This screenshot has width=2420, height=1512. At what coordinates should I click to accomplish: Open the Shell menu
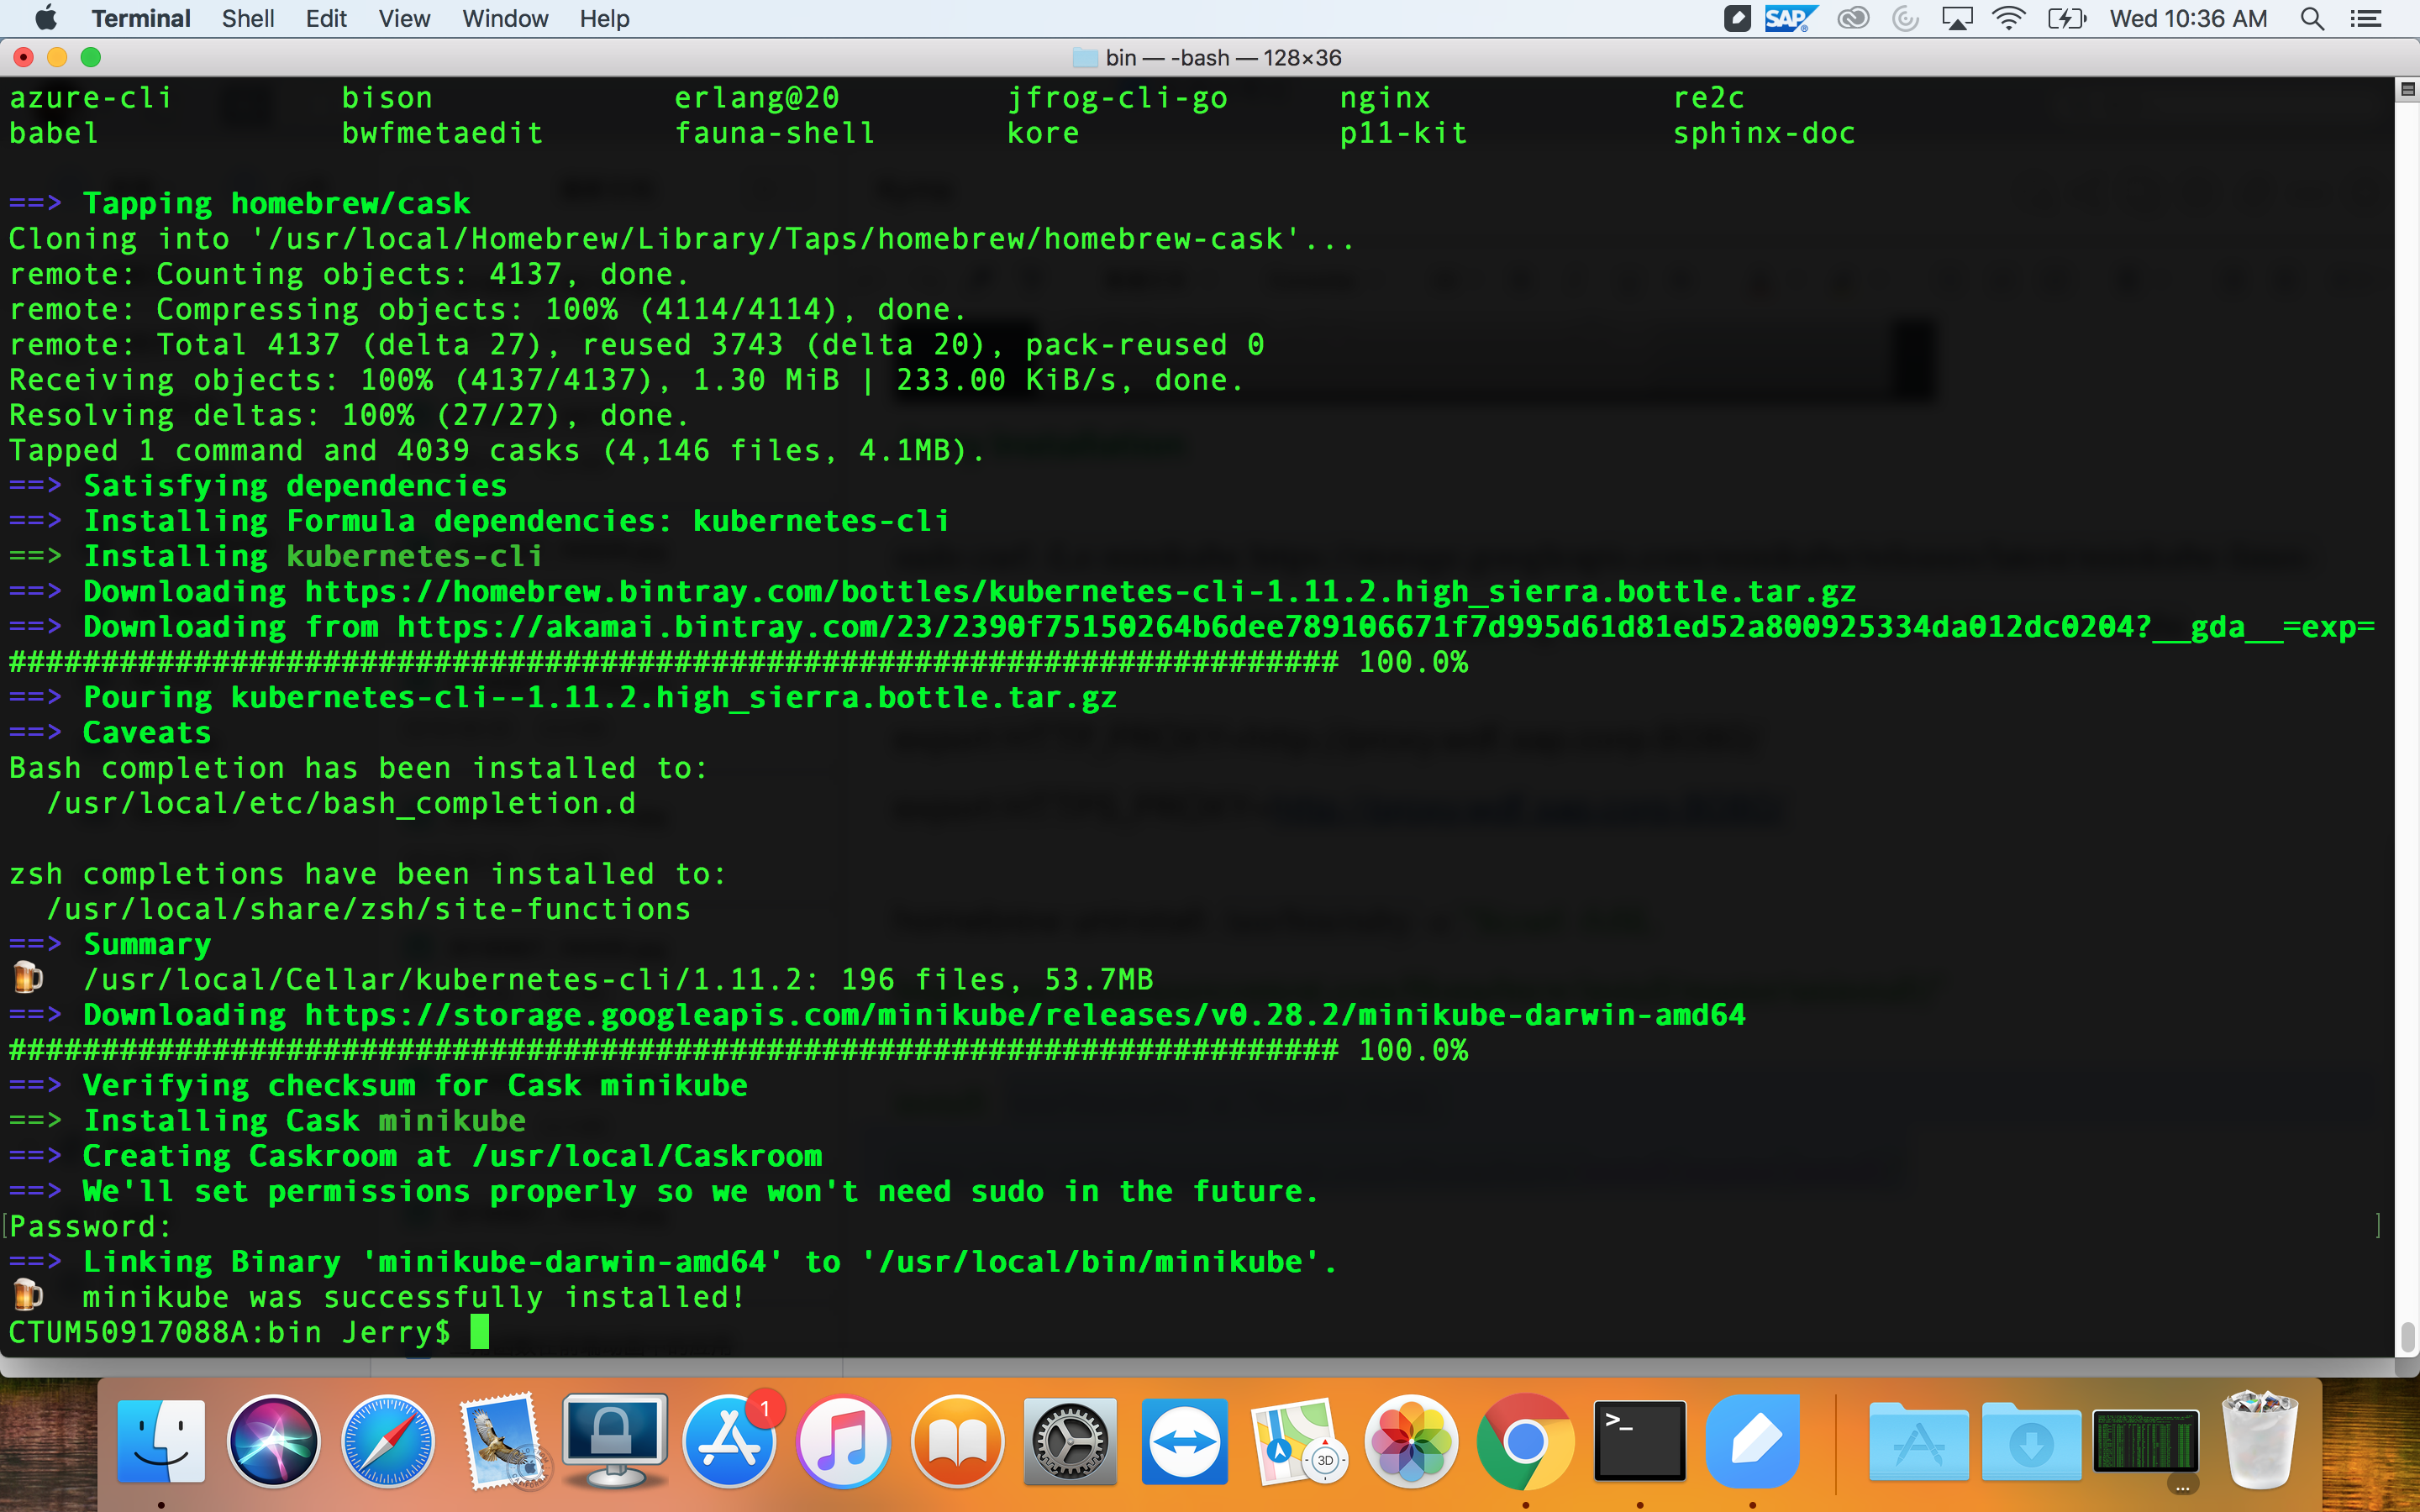pyautogui.click(x=248, y=18)
